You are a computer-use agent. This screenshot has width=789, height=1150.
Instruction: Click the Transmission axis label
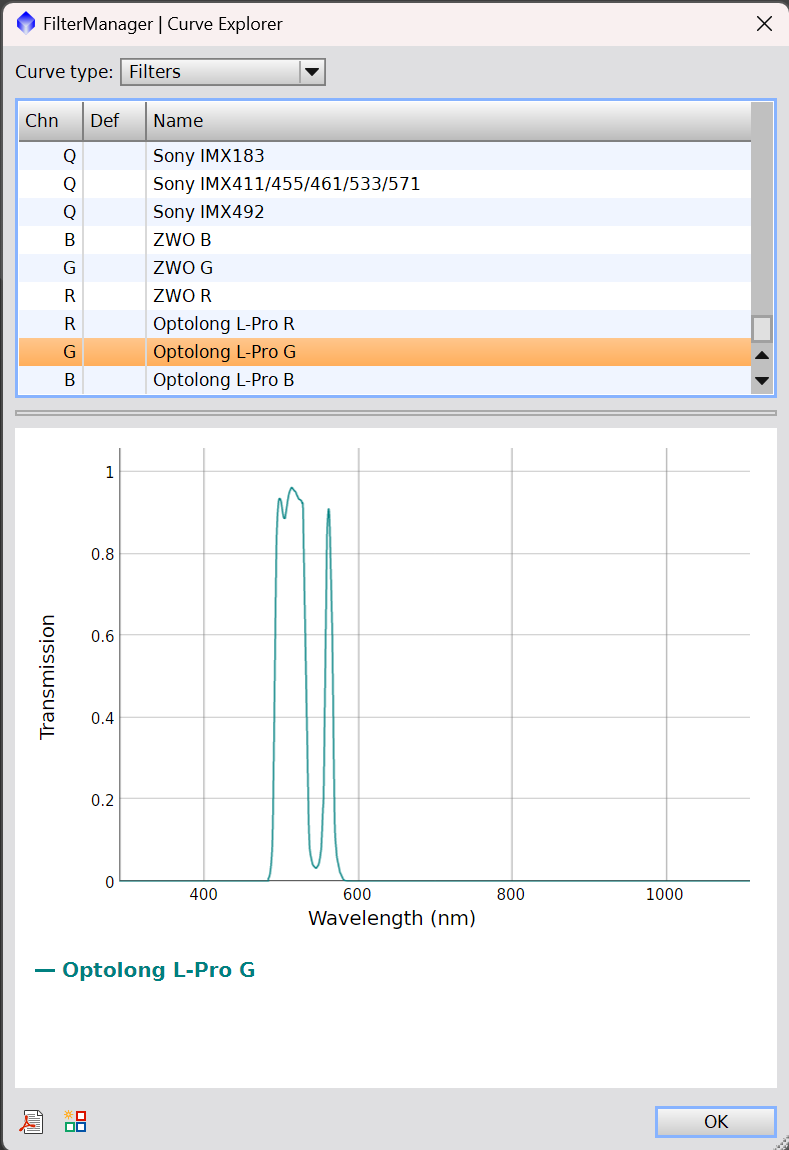(48, 677)
